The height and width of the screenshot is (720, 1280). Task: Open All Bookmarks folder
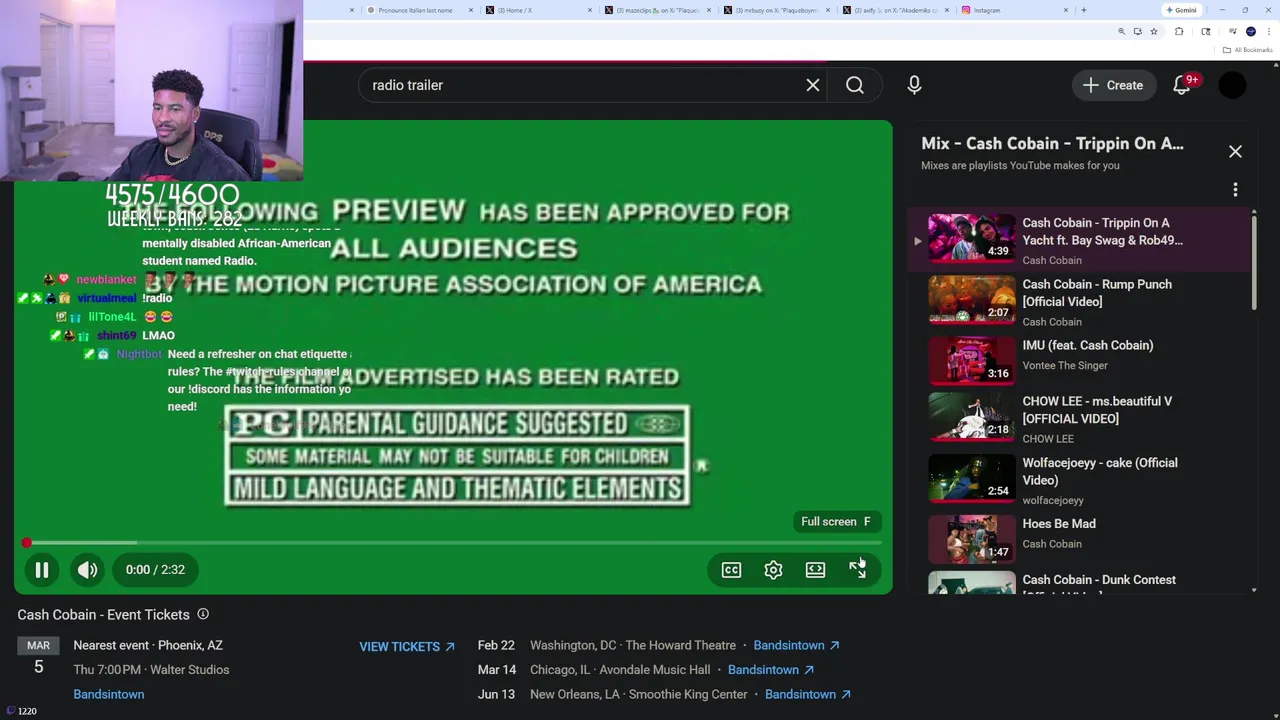(x=1249, y=50)
